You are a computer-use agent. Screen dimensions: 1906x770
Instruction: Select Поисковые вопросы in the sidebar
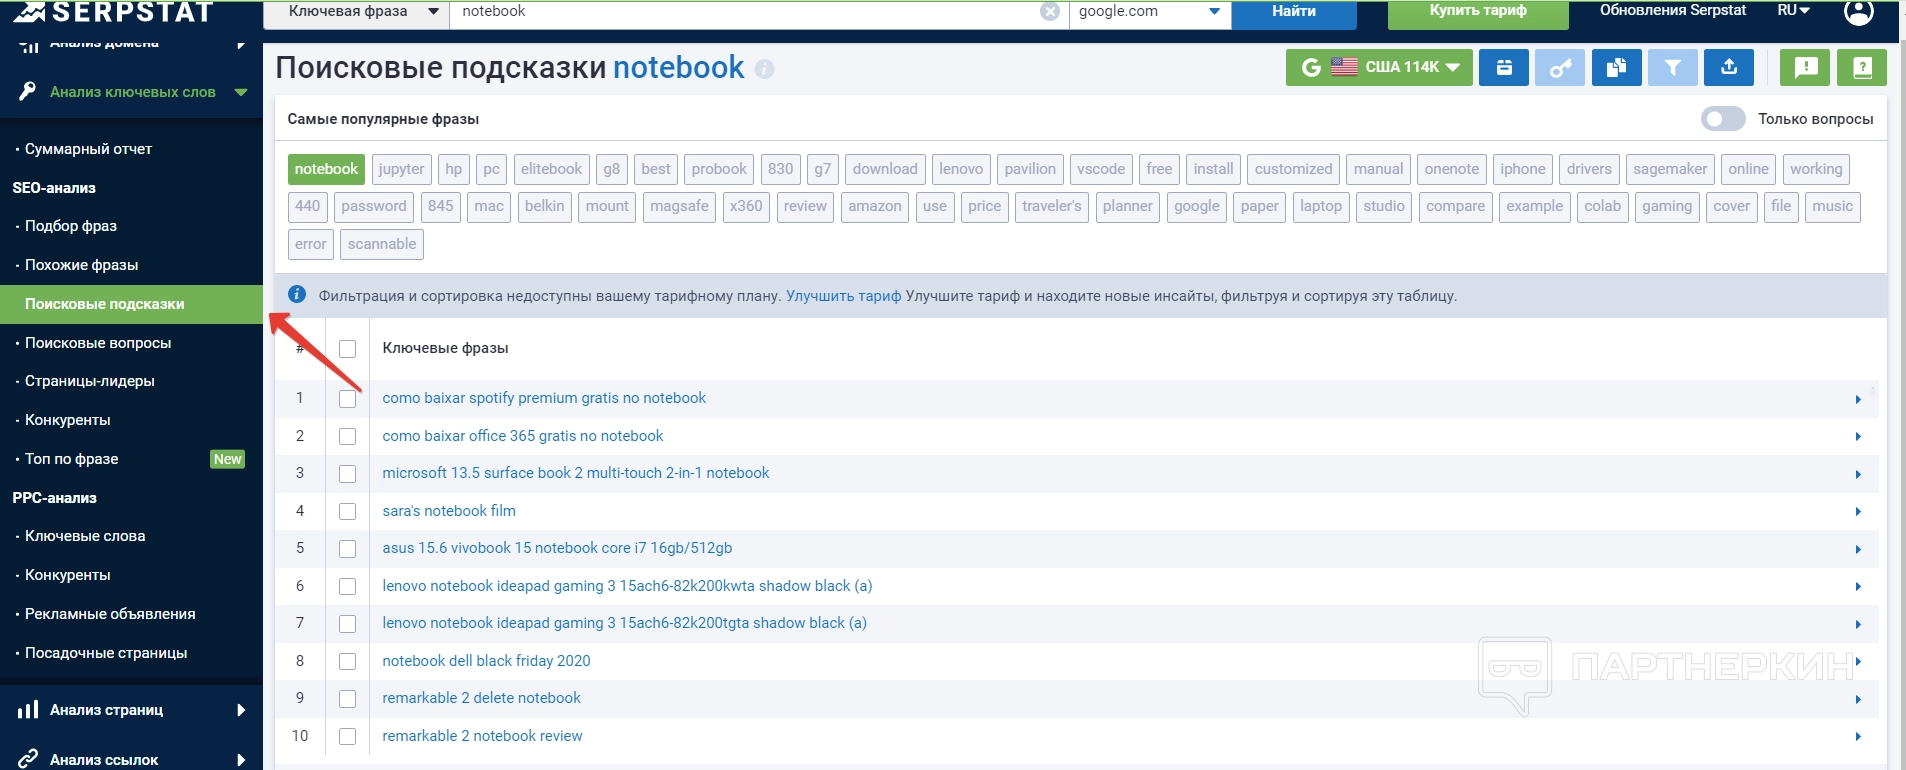tap(98, 343)
